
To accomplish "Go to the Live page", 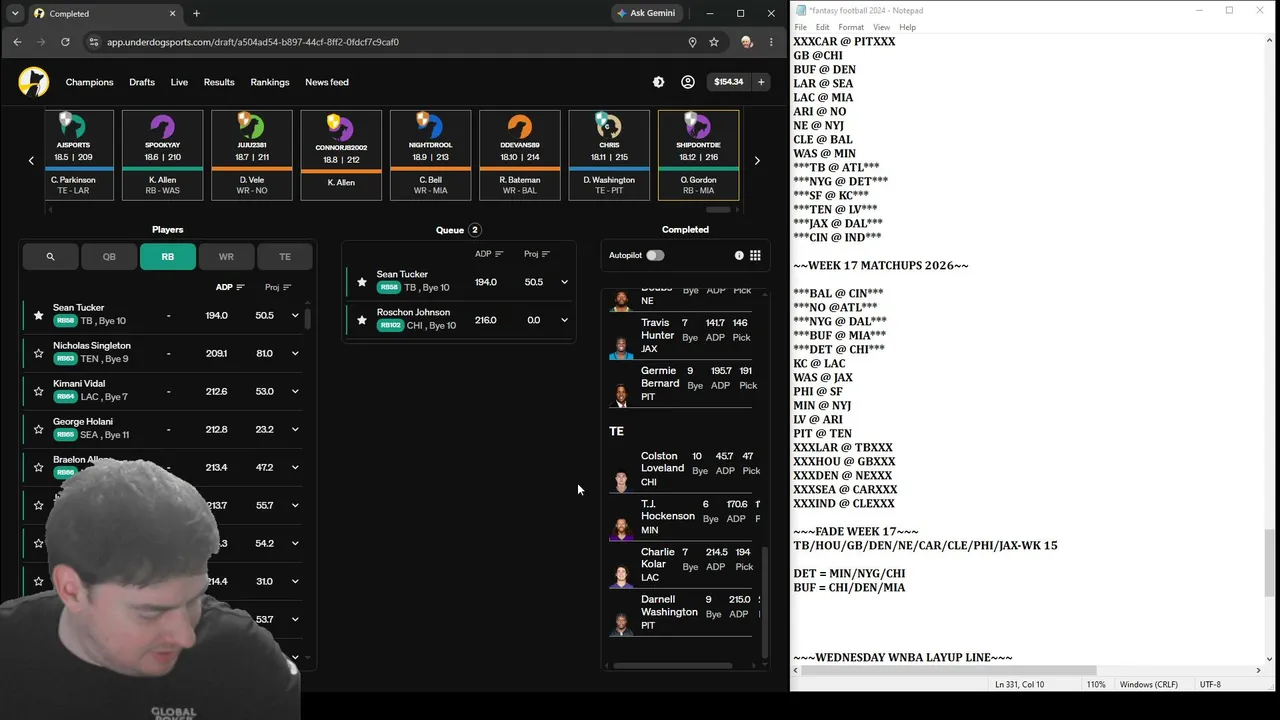I will point(179,82).
